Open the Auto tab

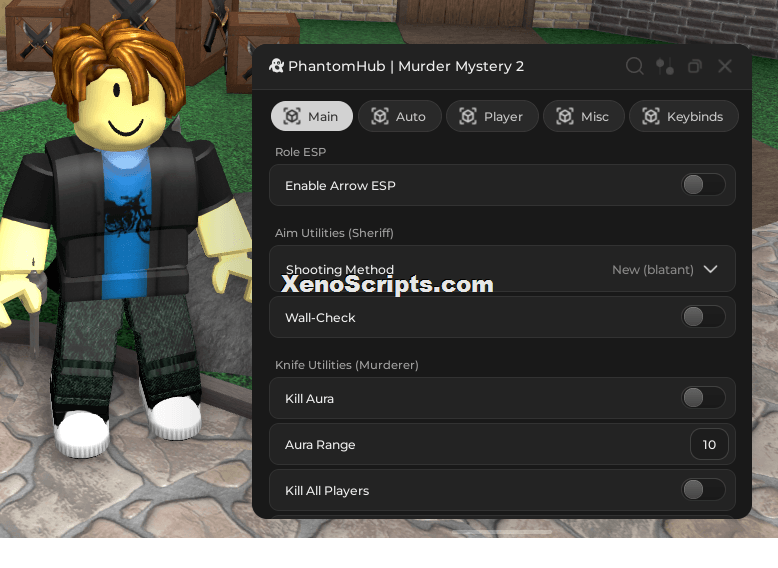tap(399, 117)
